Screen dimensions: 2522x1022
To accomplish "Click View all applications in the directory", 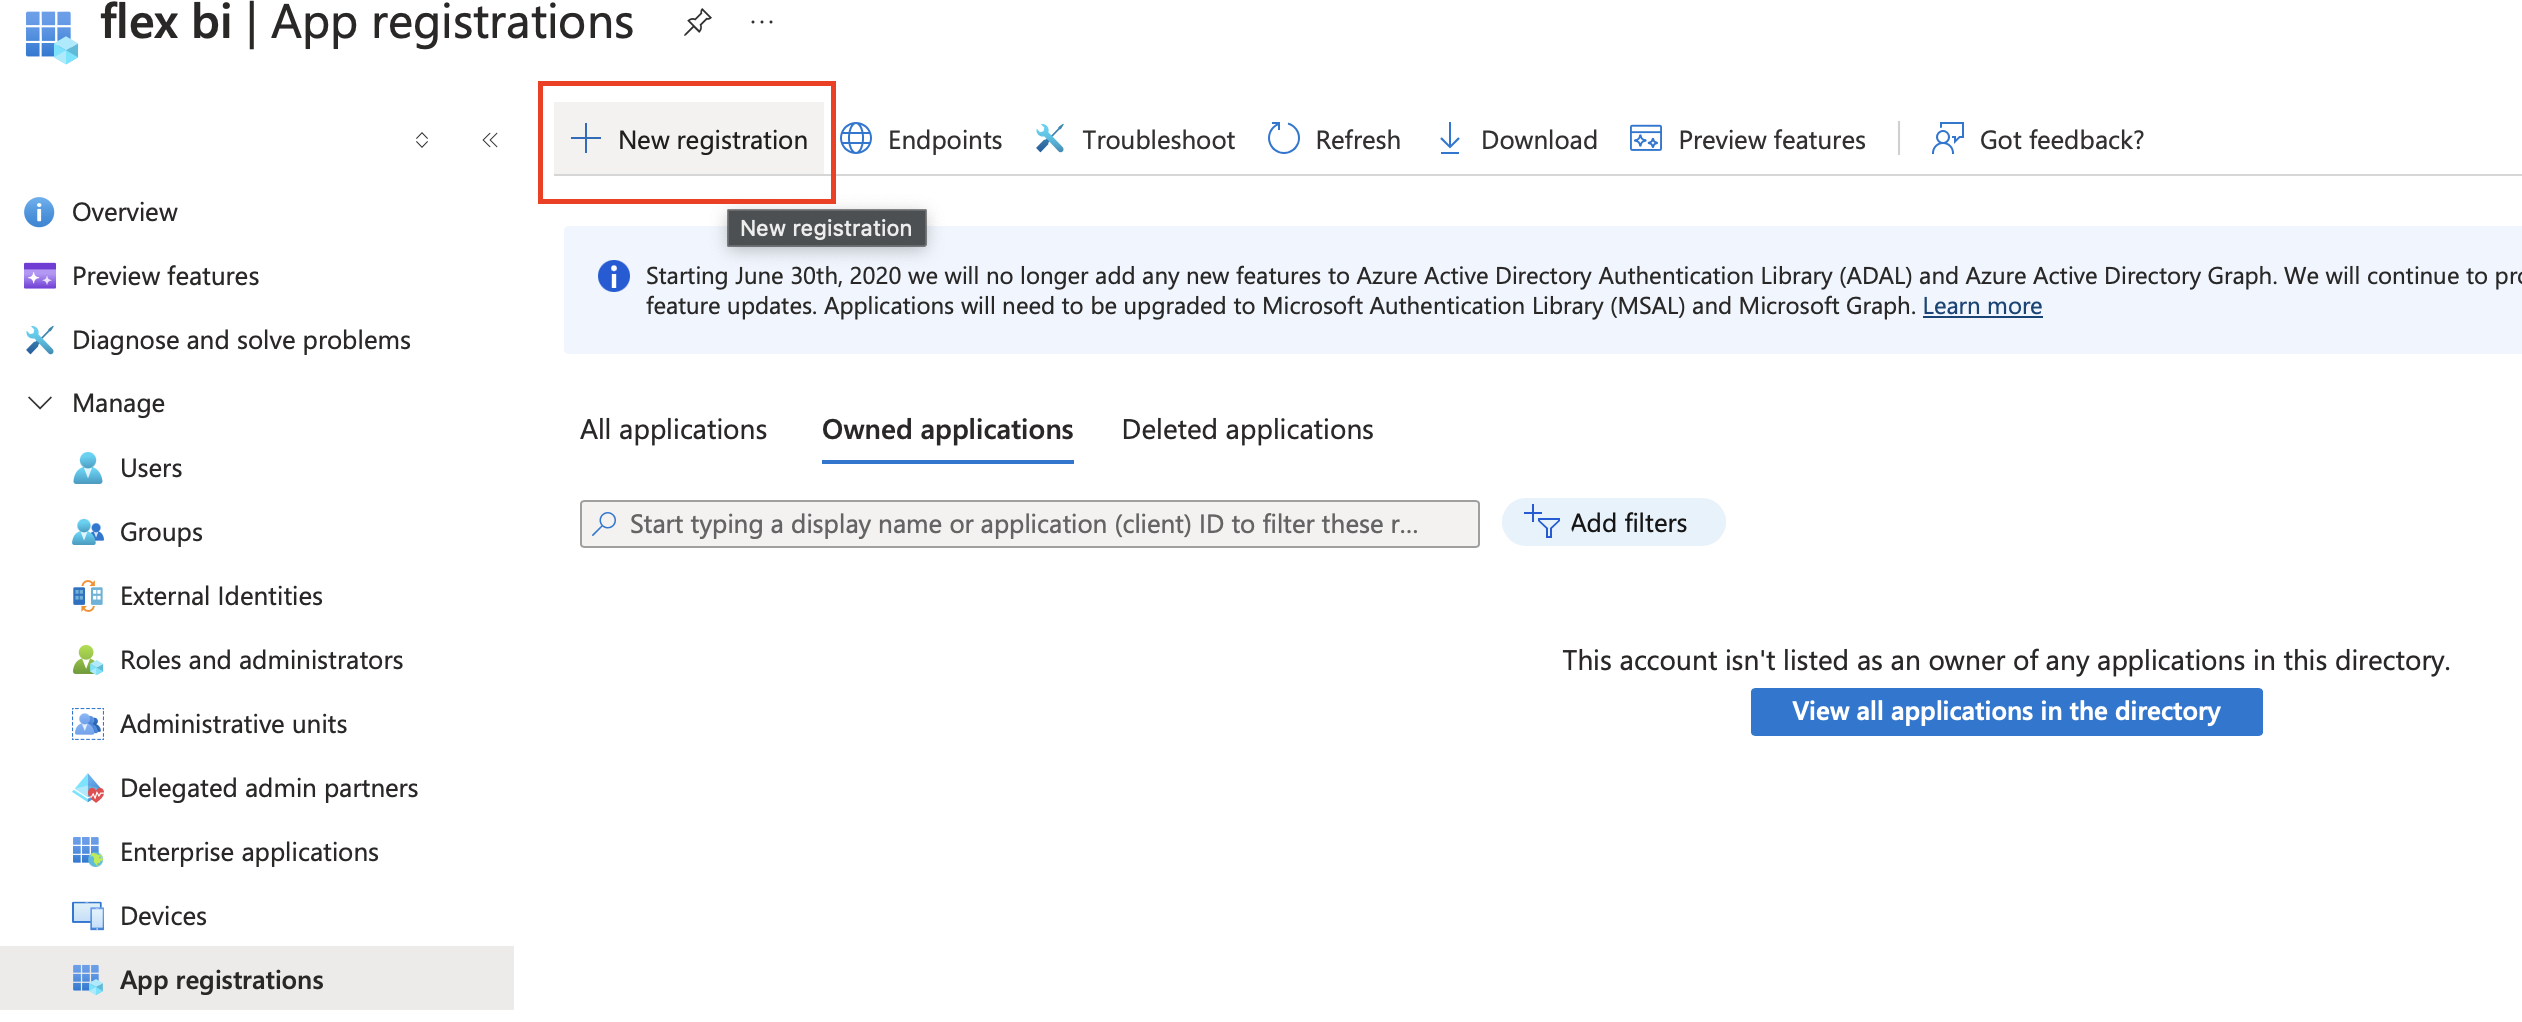I will point(2005,711).
